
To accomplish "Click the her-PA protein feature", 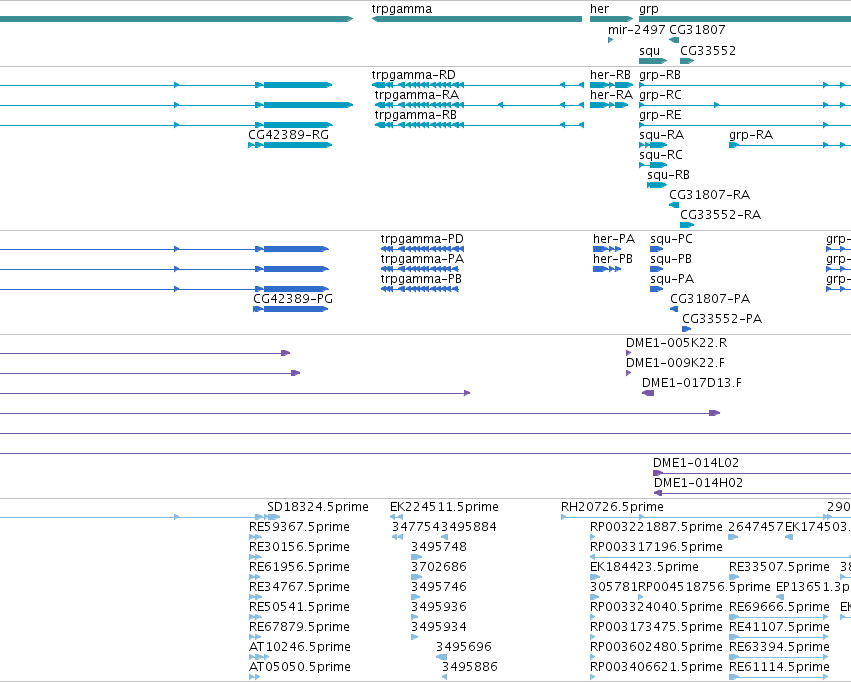I will click(x=607, y=249).
